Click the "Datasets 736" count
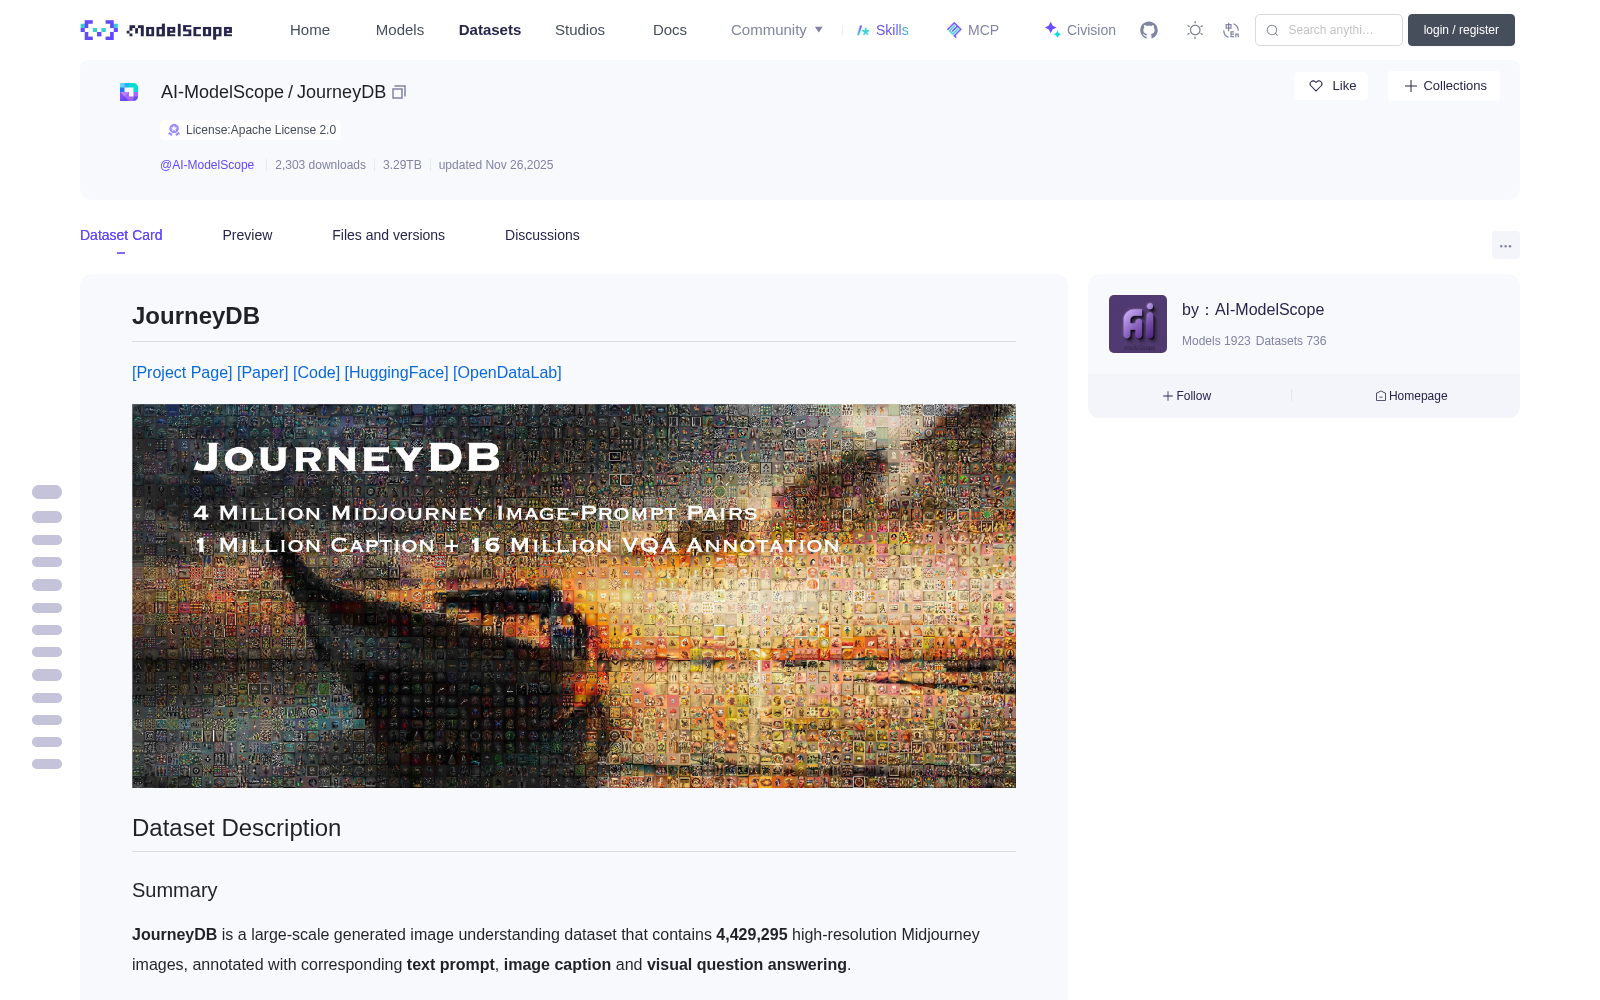The width and height of the screenshot is (1600, 1000). point(1291,341)
